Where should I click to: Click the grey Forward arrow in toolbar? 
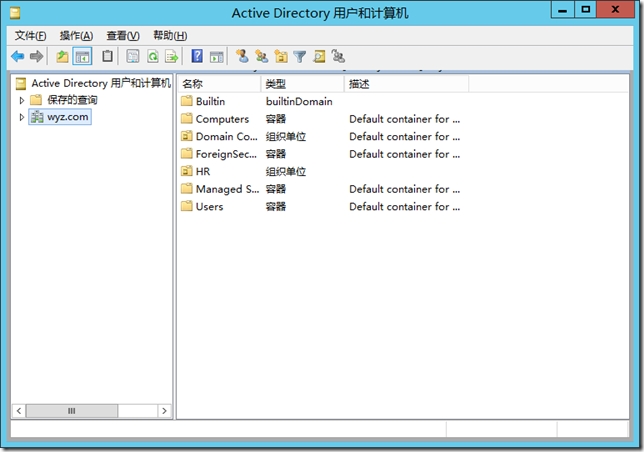pyautogui.click(x=37, y=56)
